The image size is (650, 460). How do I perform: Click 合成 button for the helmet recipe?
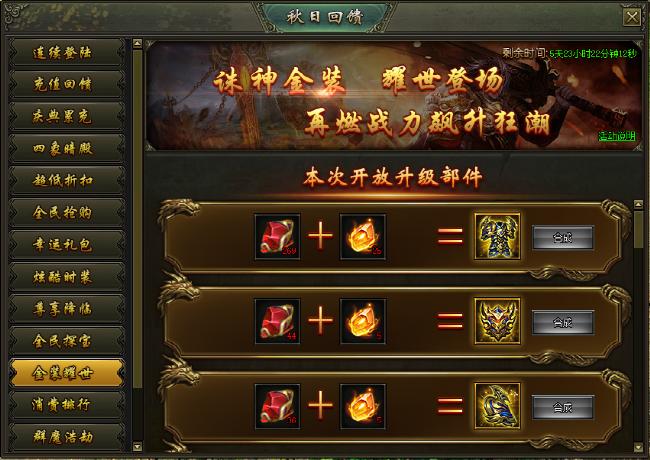(x=563, y=322)
